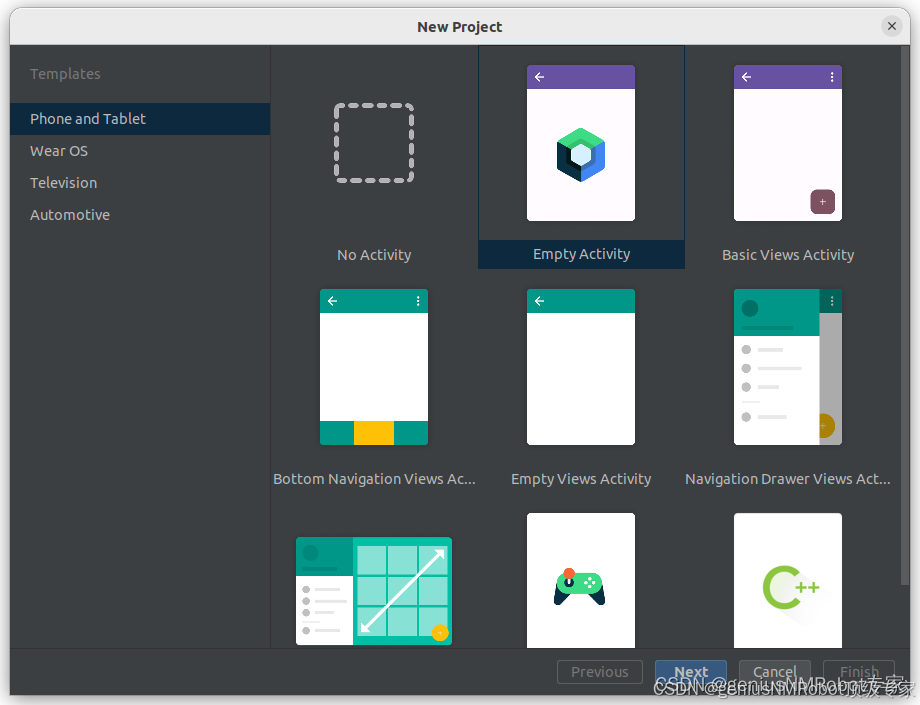The height and width of the screenshot is (705, 920).
Task: Open the Television templates category
Action: click(x=63, y=182)
